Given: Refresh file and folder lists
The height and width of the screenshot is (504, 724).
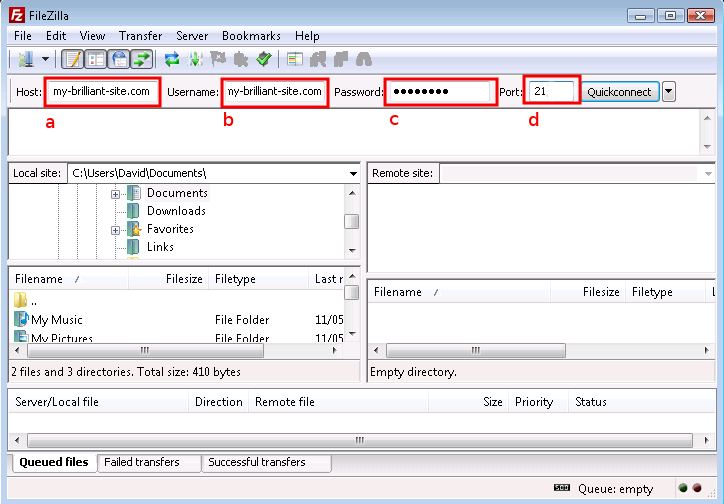Looking at the screenshot, I should tap(172, 59).
